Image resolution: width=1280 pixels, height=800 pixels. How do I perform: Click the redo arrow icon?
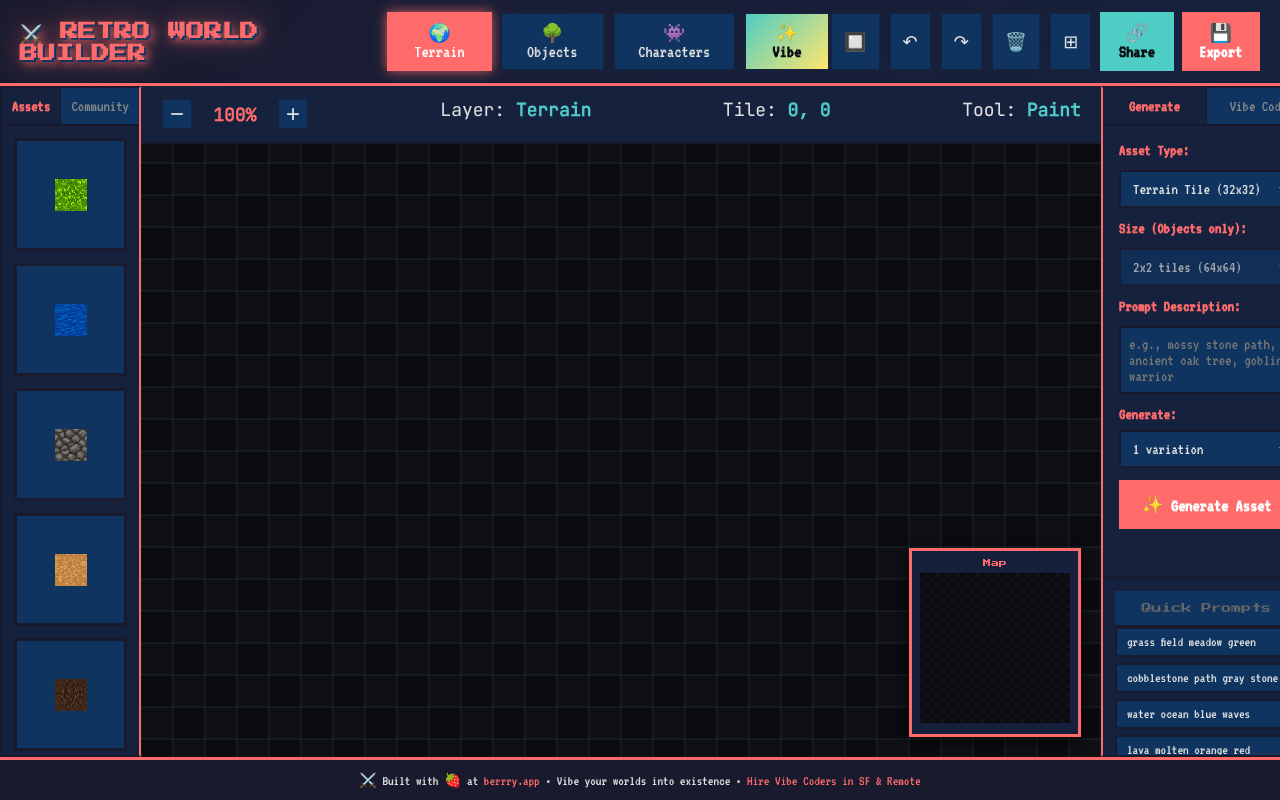961,42
